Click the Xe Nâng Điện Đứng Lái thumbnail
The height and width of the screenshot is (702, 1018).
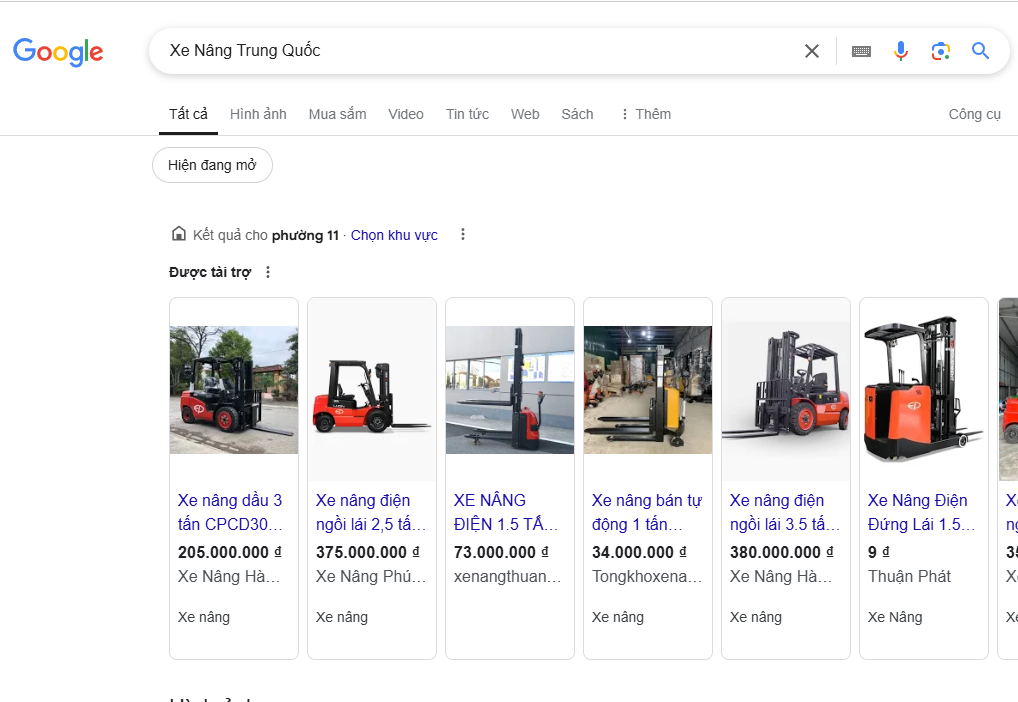(x=923, y=390)
